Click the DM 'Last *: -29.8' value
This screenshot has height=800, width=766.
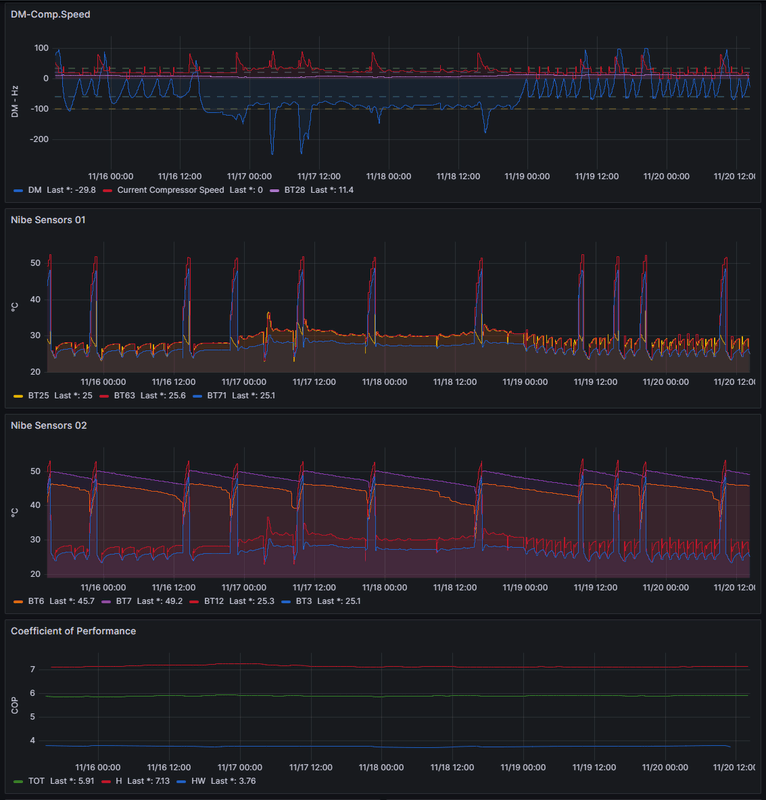click(x=71, y=190)
